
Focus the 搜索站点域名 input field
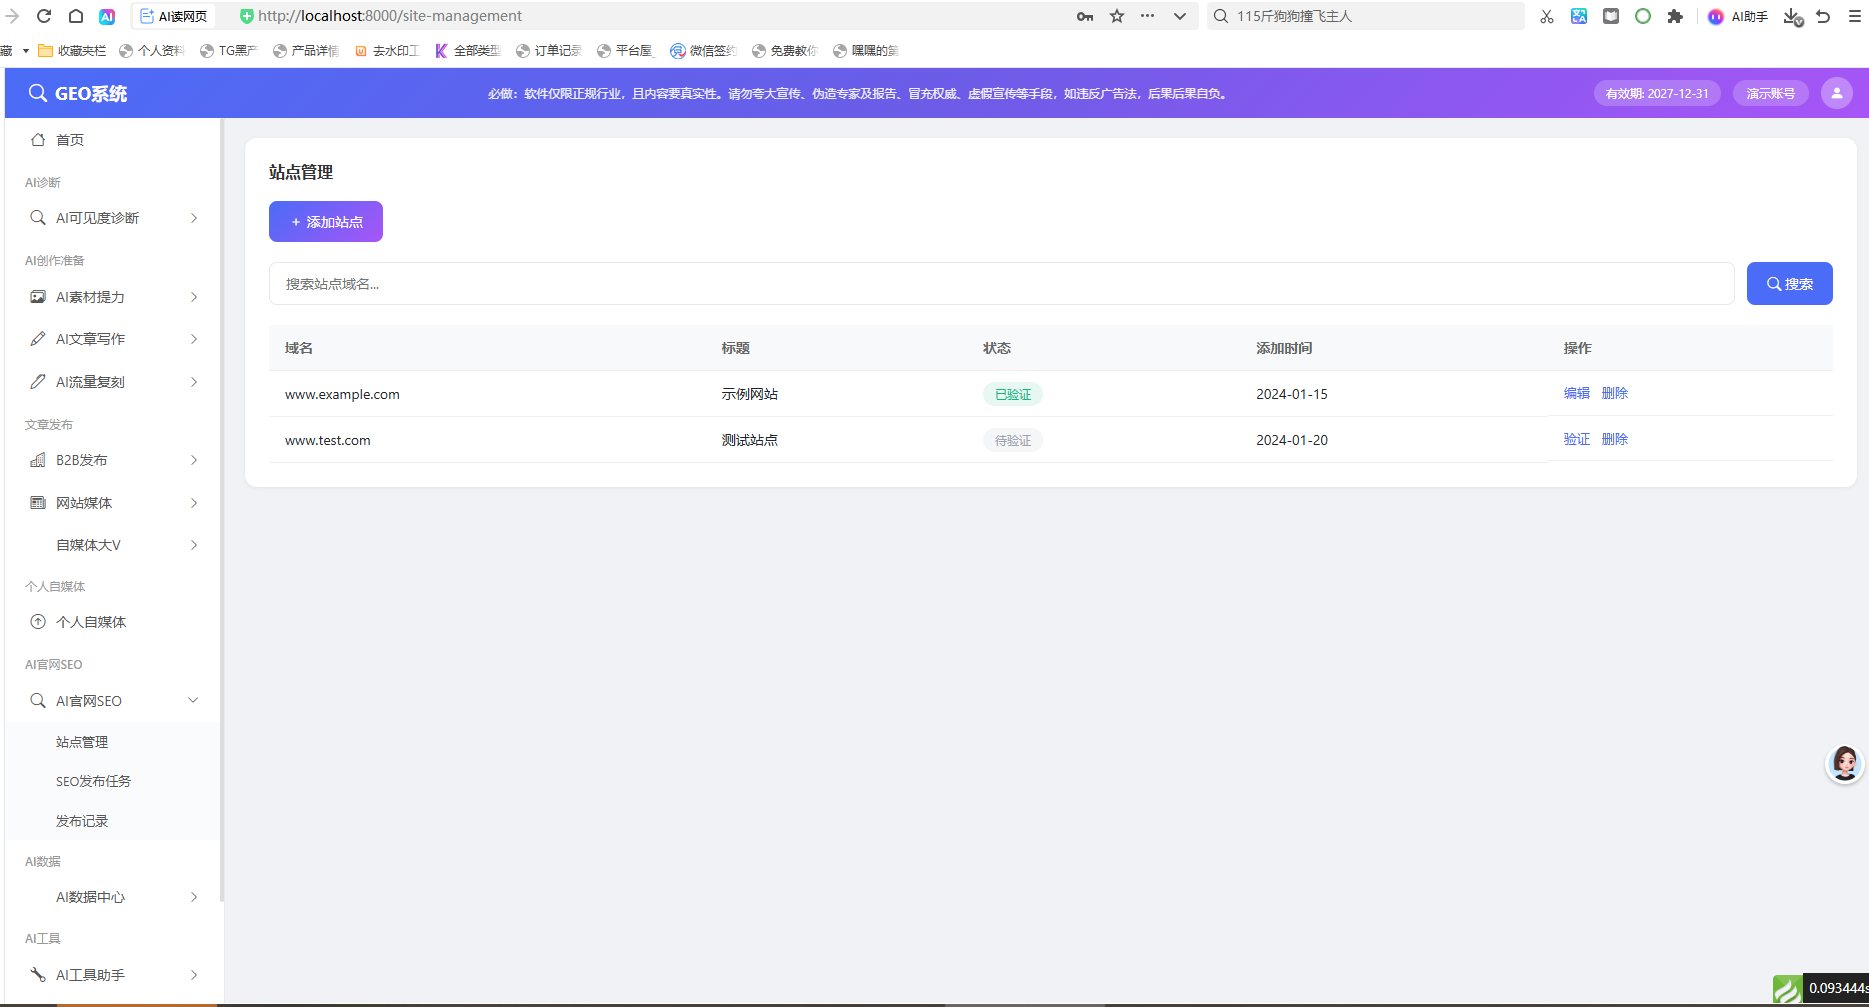1001,284
